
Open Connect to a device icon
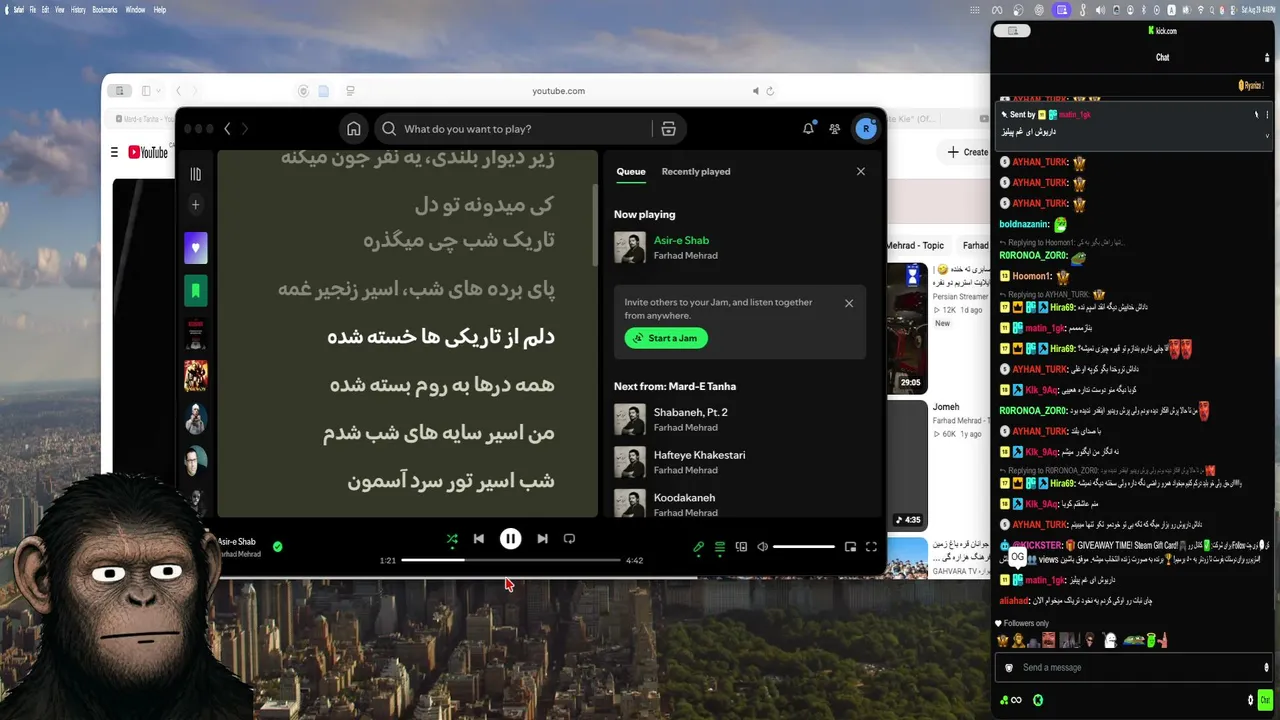[x=741, y=547]
